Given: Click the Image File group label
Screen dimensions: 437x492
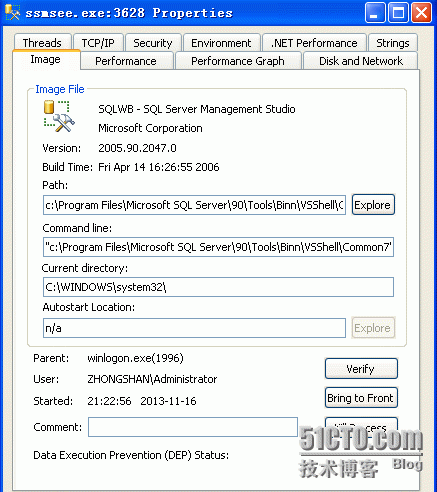Looking at the screenshot, I should 60,89.
